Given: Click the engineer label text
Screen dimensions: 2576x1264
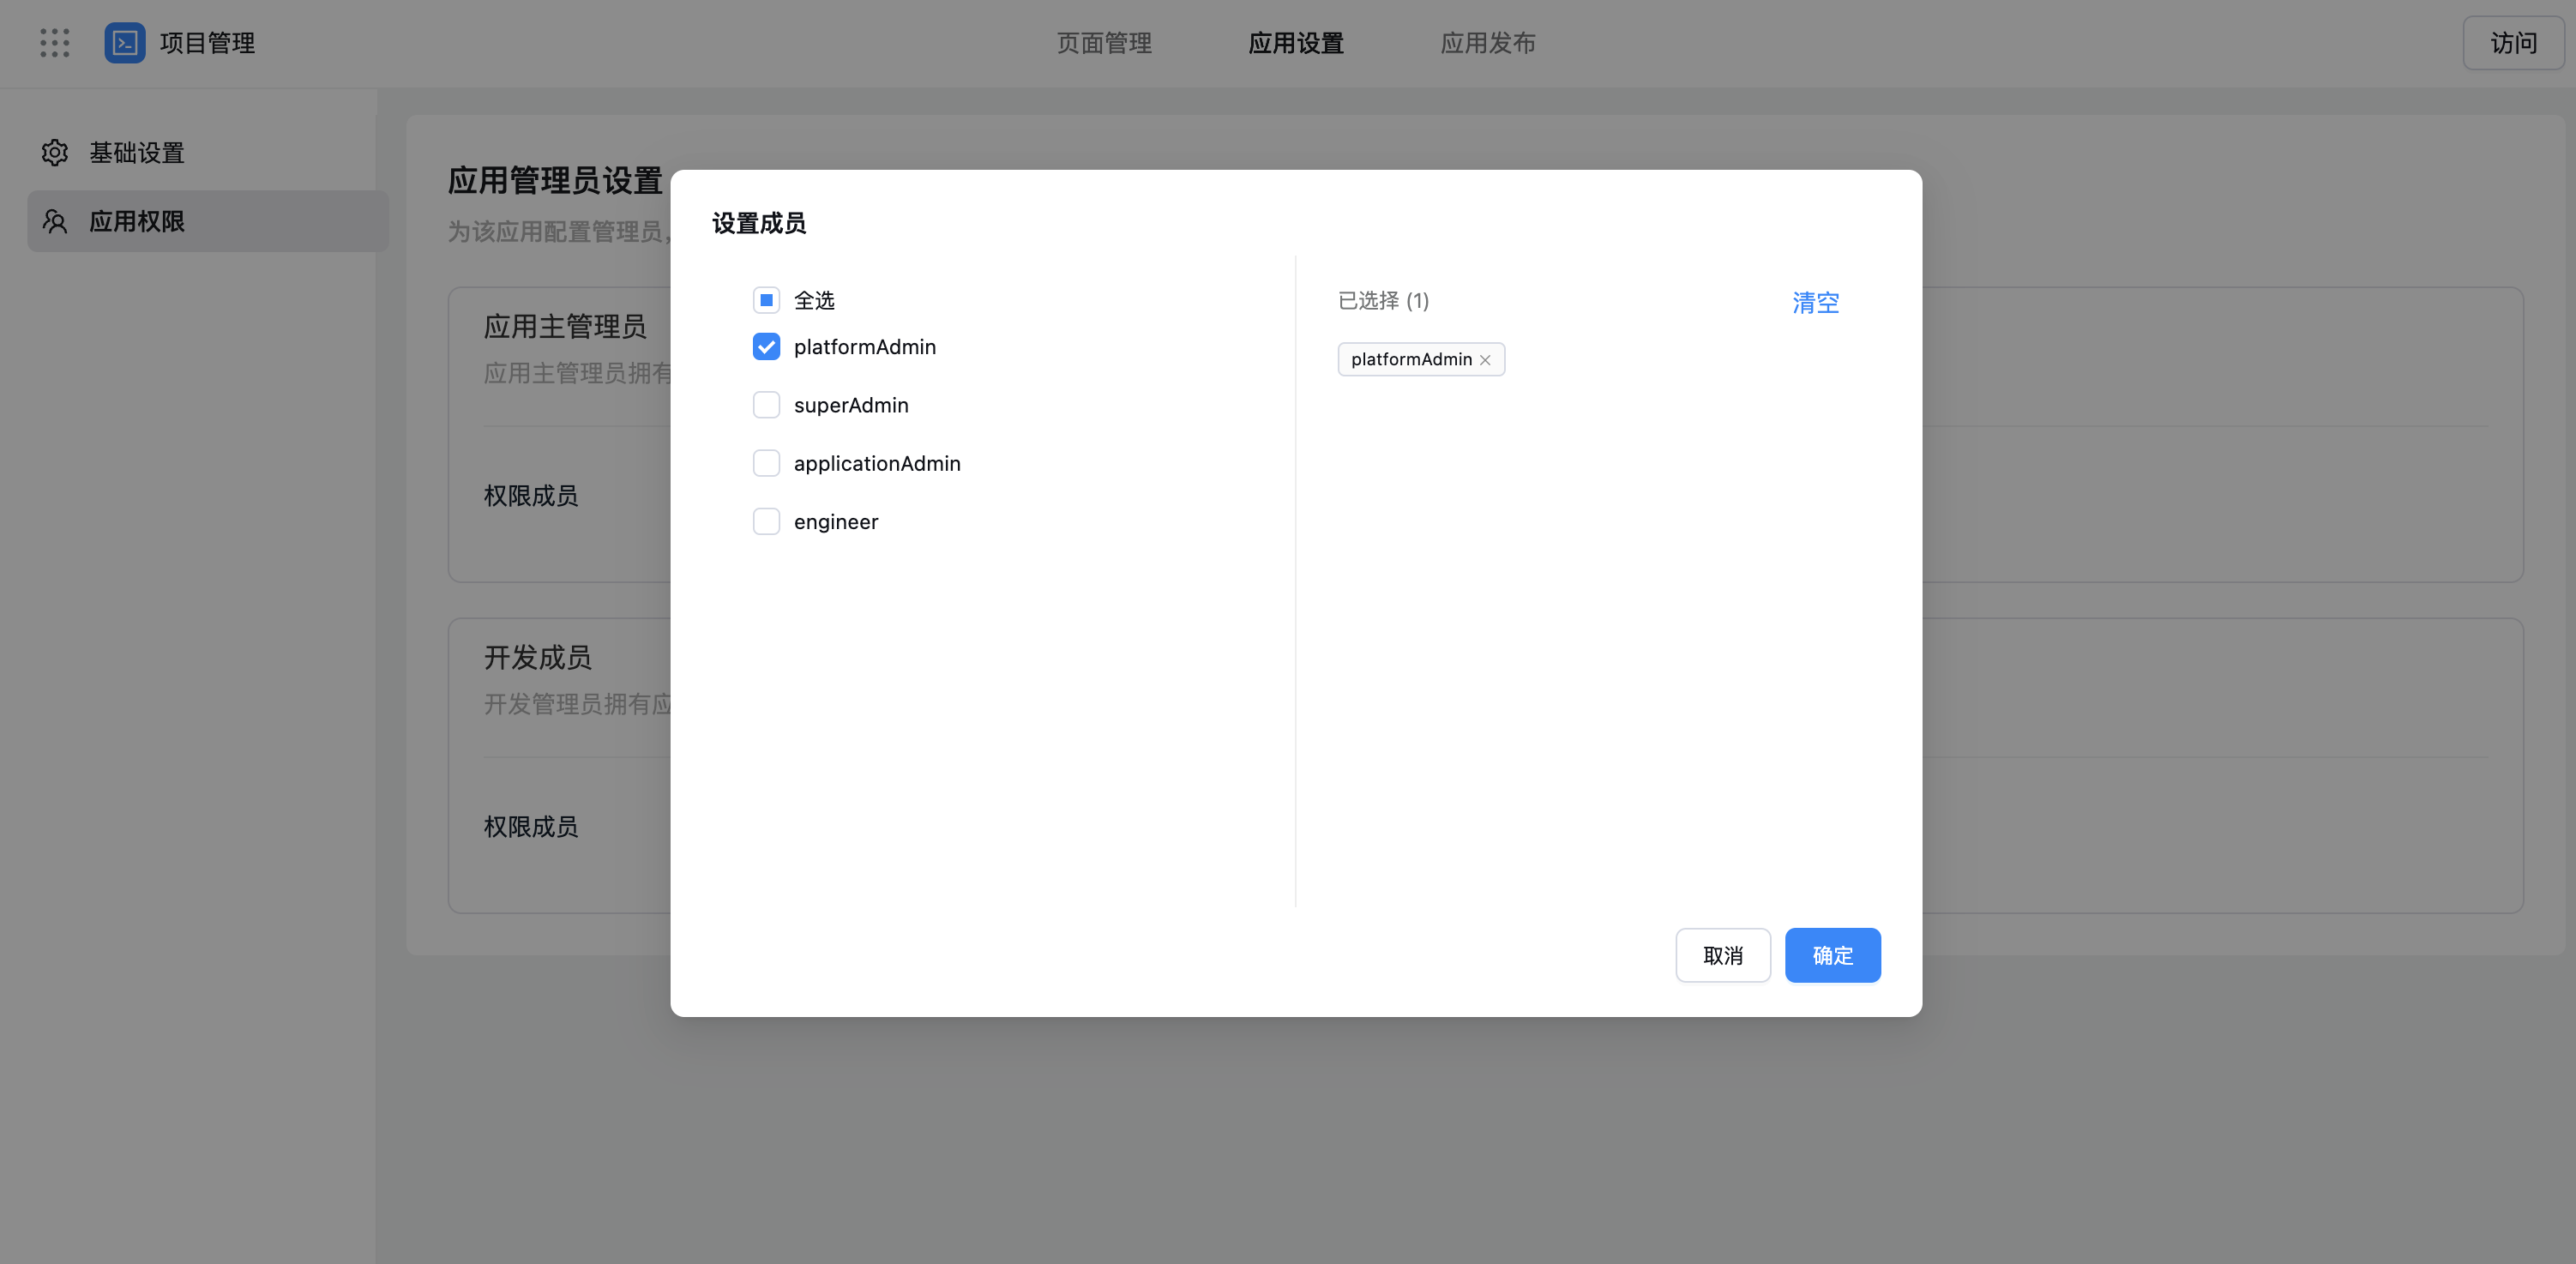Looking at the screenshot, I should tap(836, 522).
